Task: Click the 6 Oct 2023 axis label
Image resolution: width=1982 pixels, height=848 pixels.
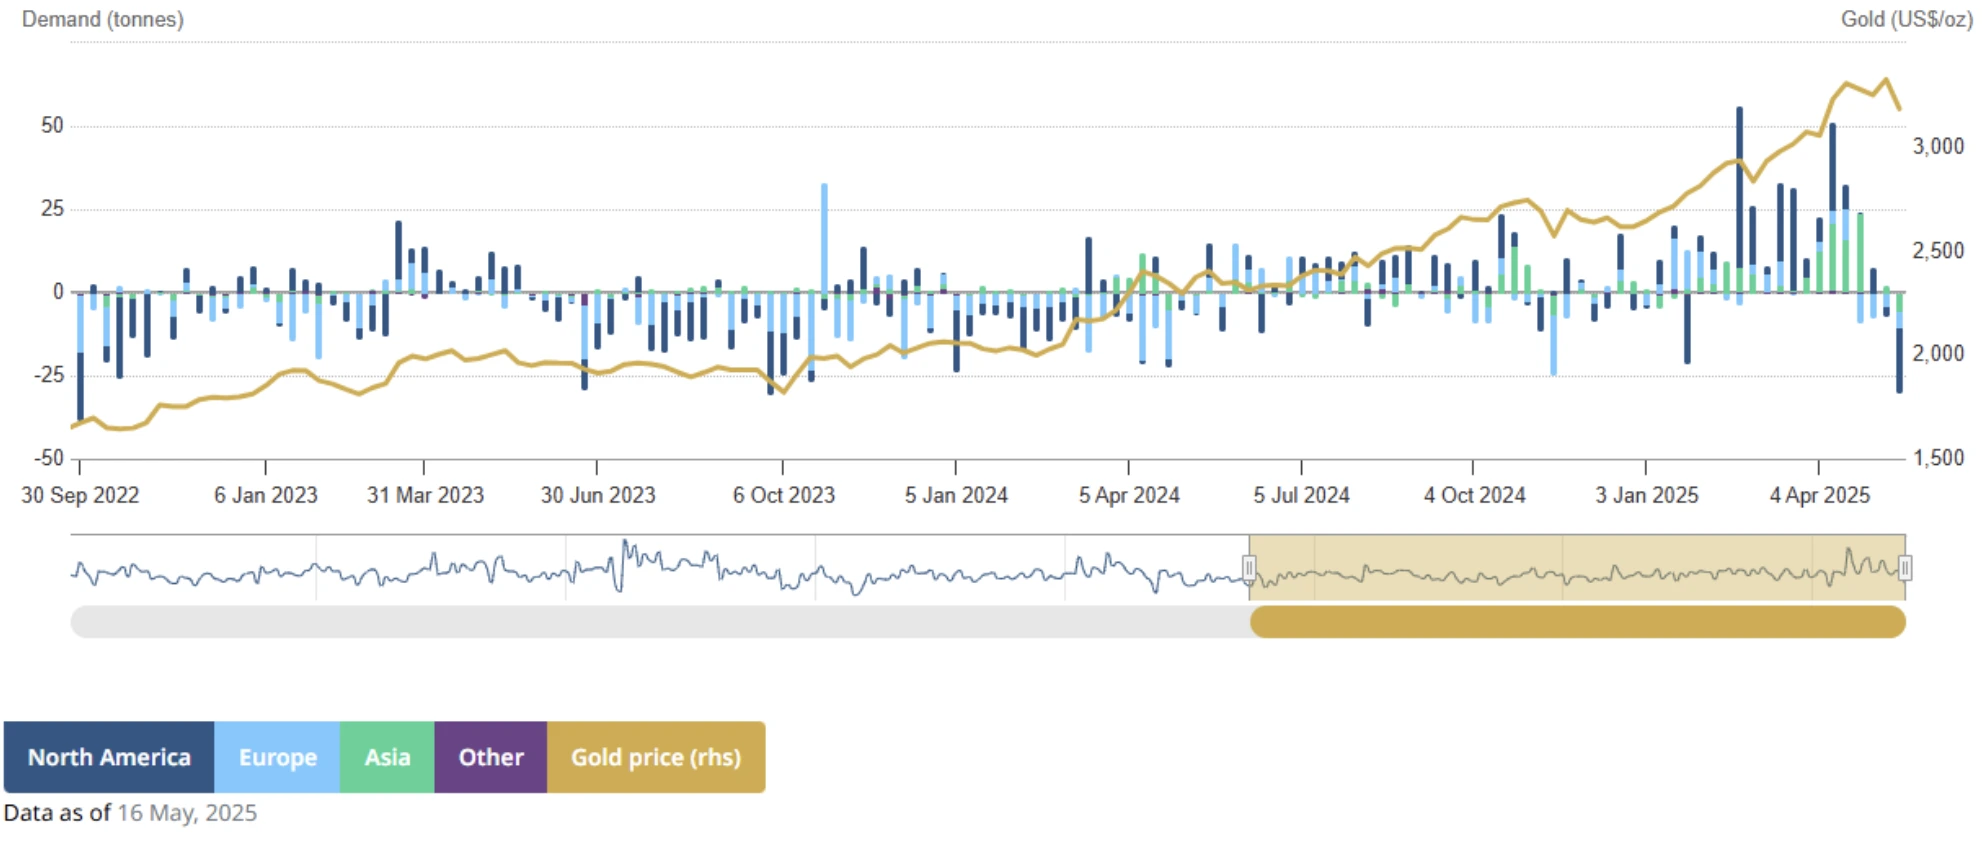Action: (783, 495)
